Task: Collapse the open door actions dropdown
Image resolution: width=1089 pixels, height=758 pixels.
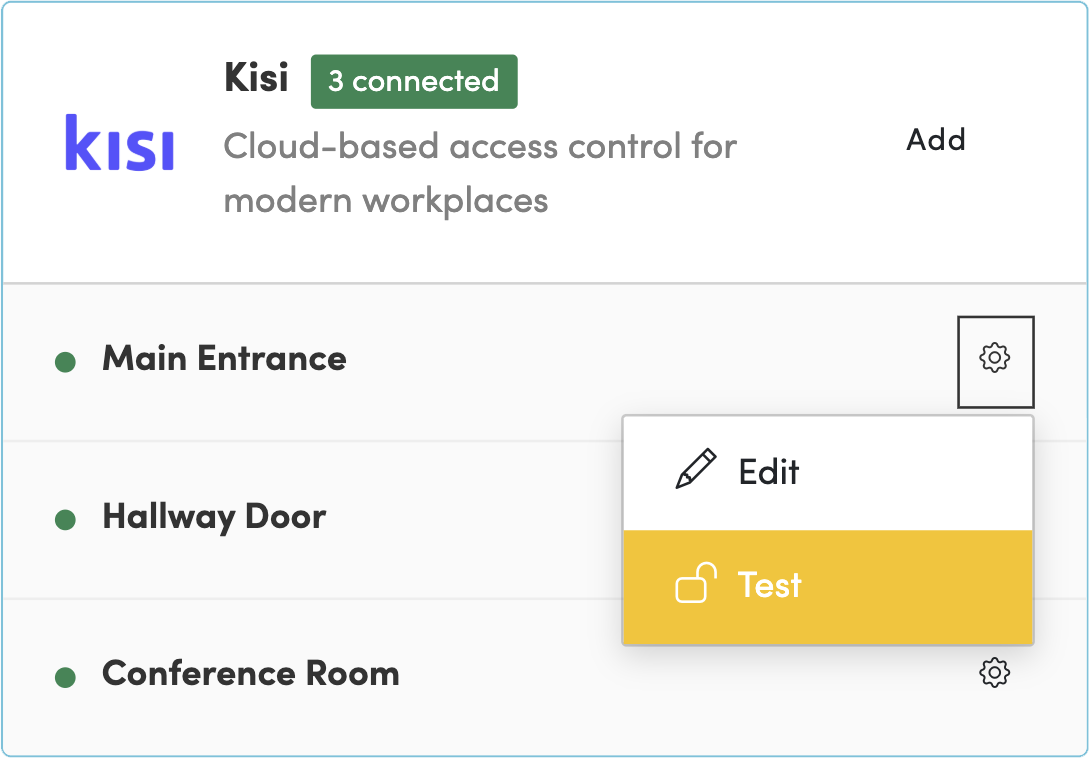Action: point(995,361)
